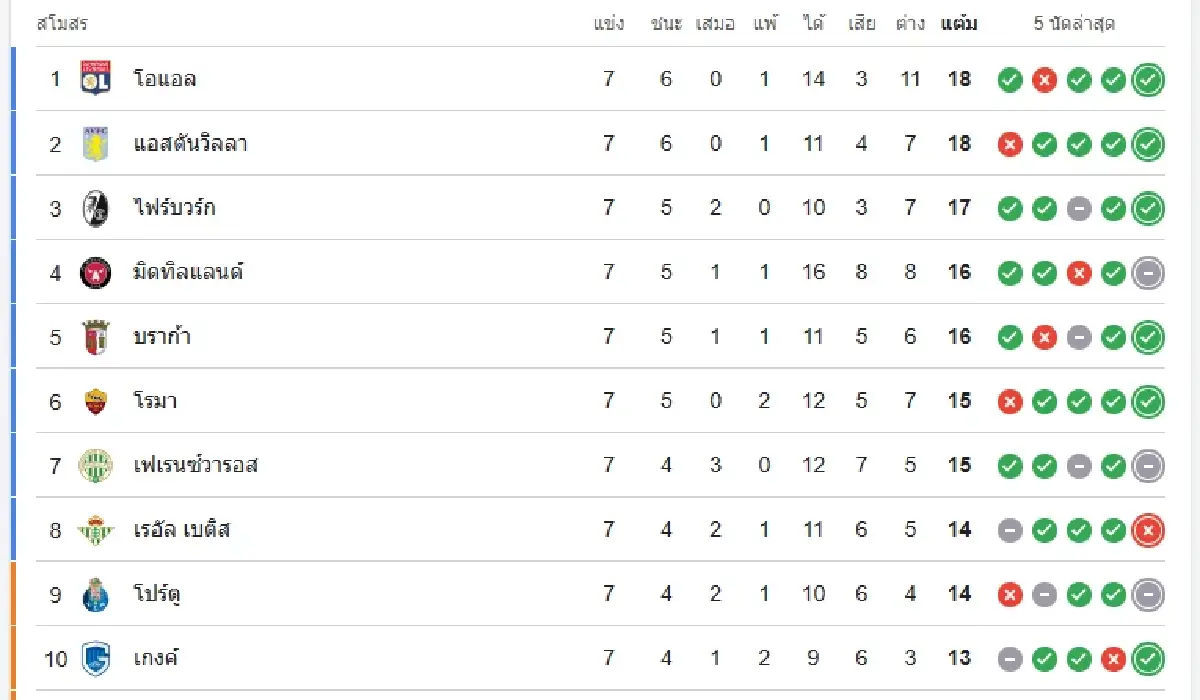
Task: Click the Lyon club crest icon
Action: (x=95, y=79)
